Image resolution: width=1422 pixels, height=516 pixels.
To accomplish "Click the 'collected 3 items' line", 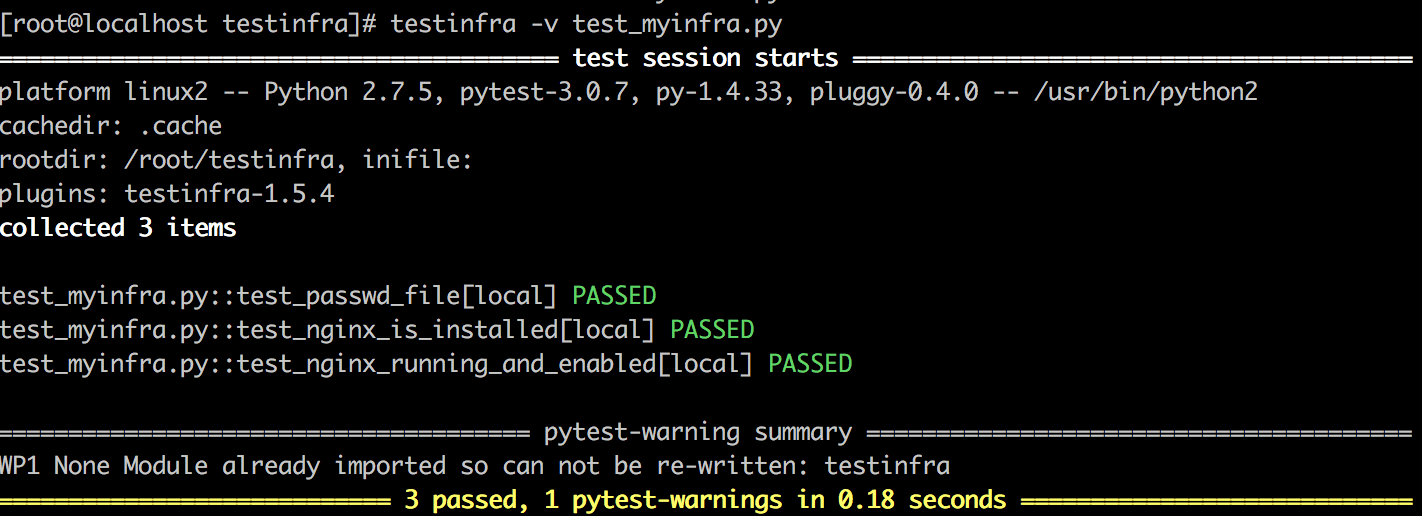I will (118, 228).
